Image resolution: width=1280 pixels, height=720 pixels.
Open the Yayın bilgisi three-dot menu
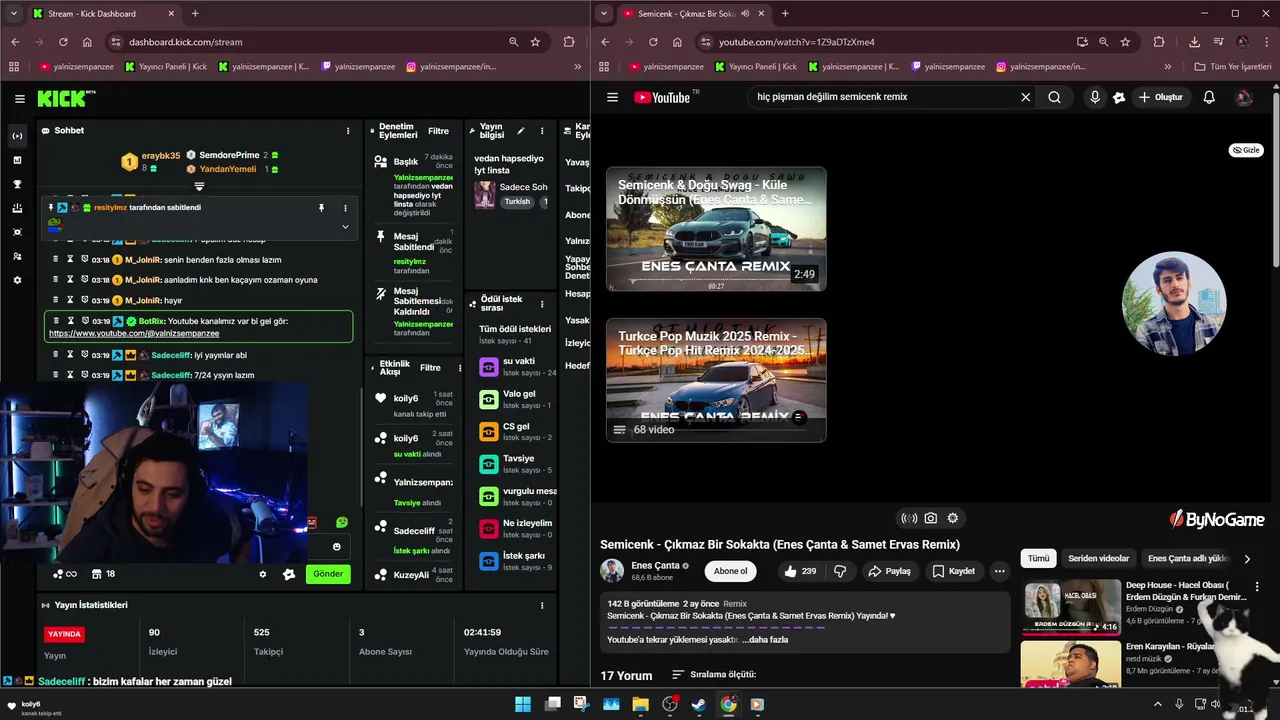tap(542, 131)
